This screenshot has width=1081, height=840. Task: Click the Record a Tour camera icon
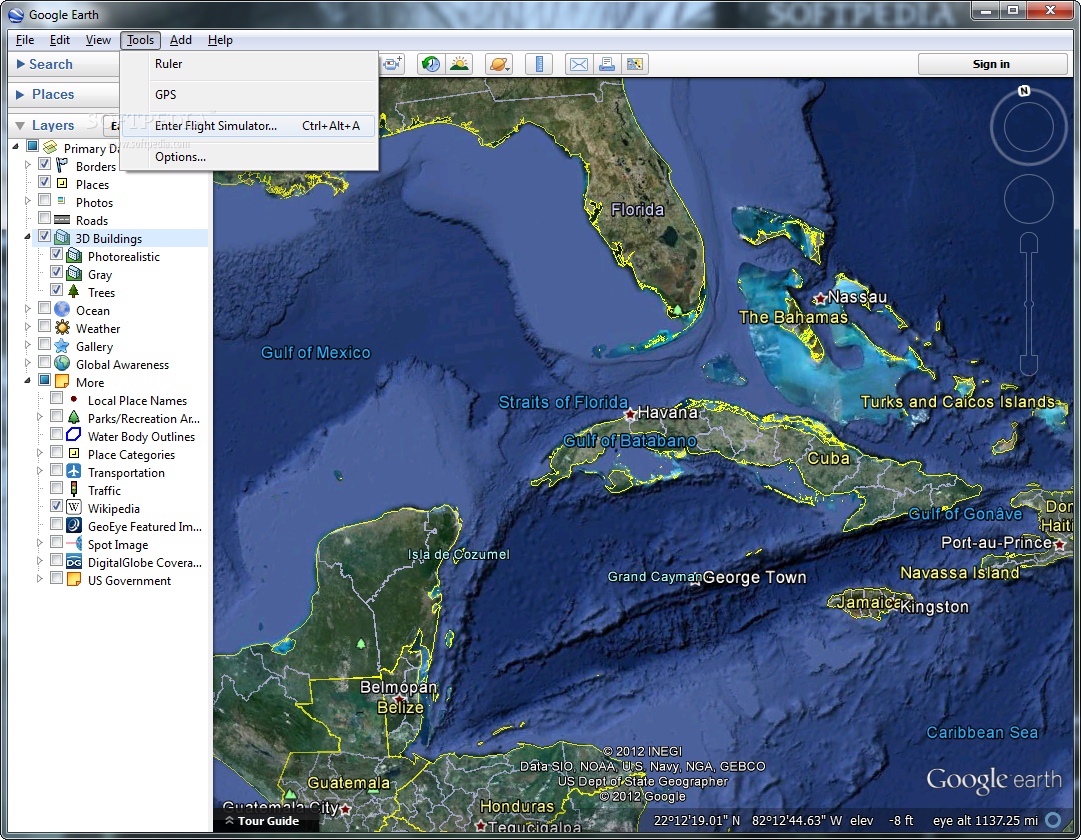tap(392, 64)
